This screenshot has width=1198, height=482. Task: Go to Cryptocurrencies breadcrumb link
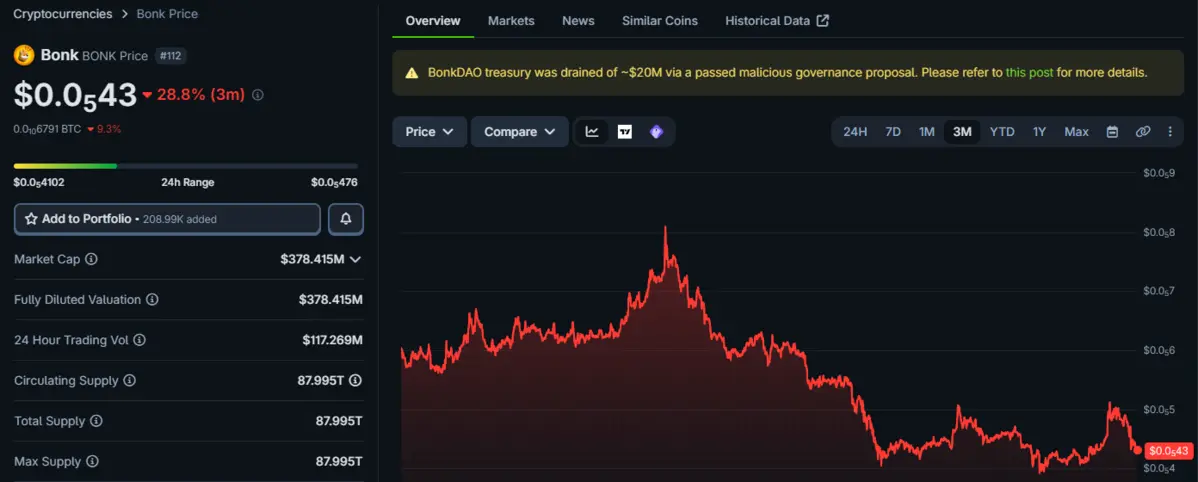tap(63, 14)
